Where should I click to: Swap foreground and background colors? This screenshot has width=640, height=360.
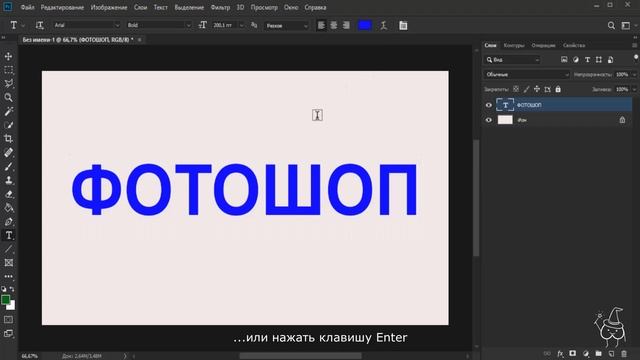(x=12, y=289)
